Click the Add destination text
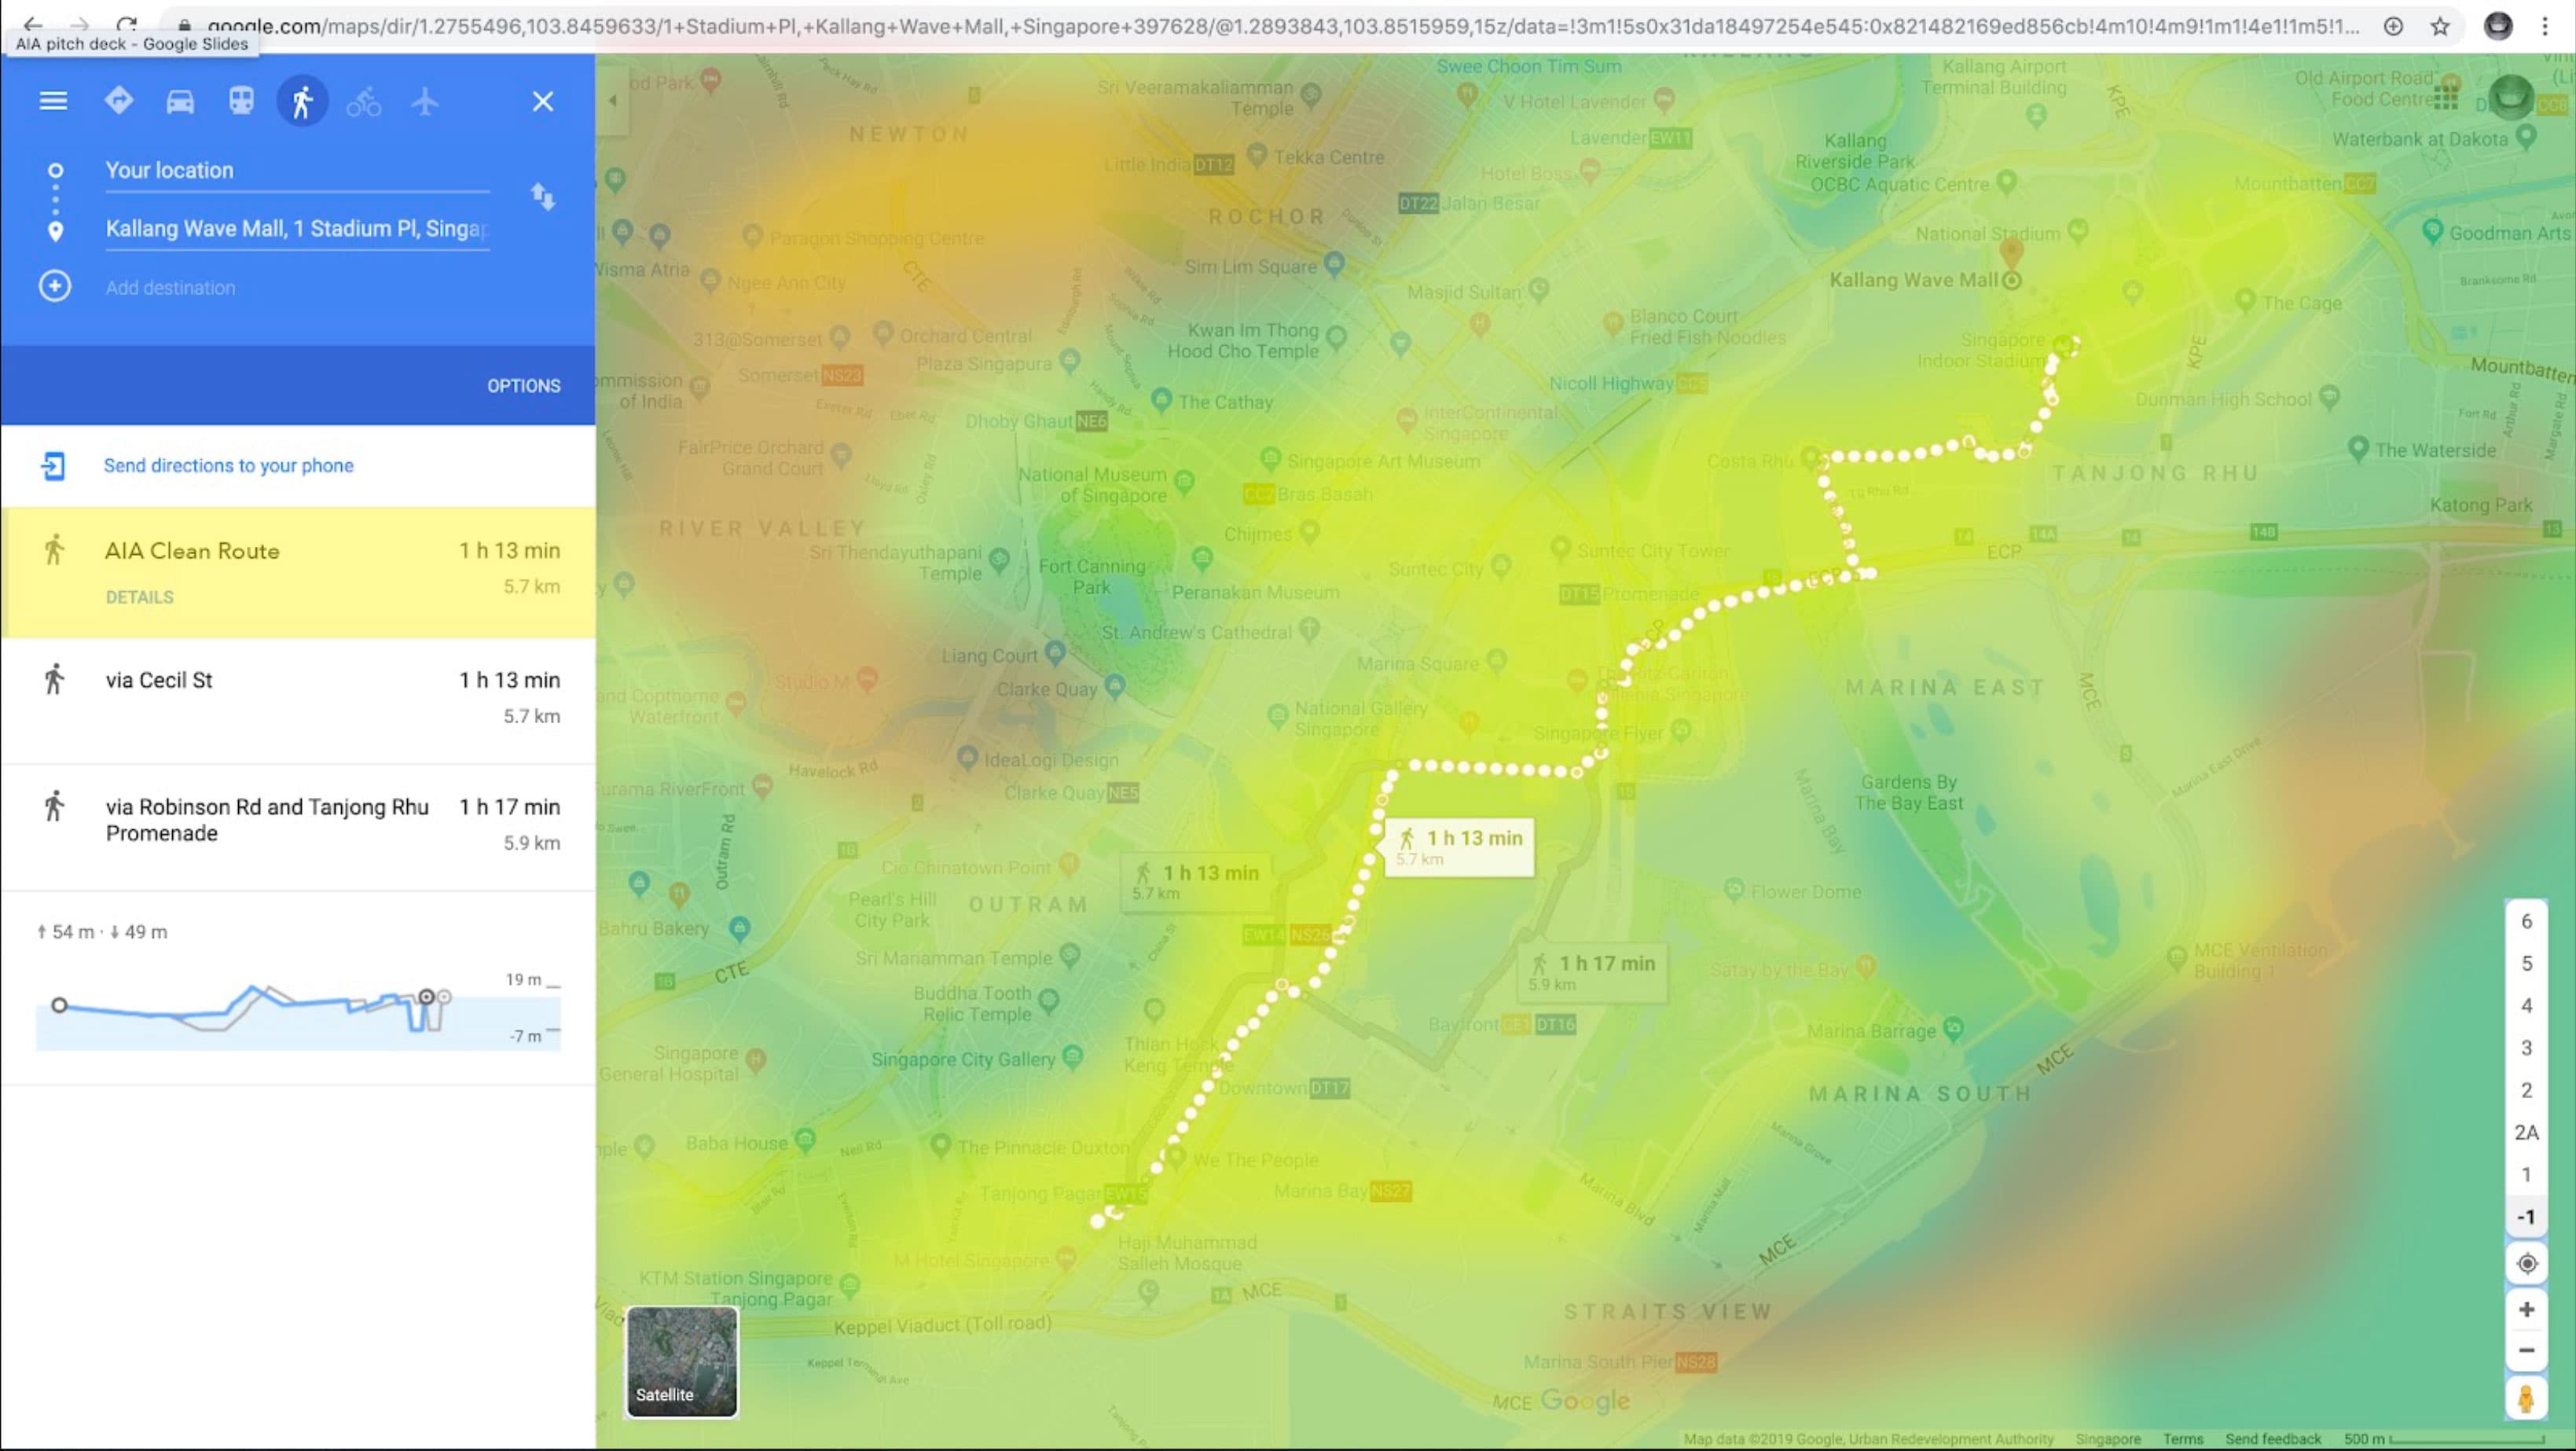This screenshot has width=2576, height=1451. pos(171,288)
